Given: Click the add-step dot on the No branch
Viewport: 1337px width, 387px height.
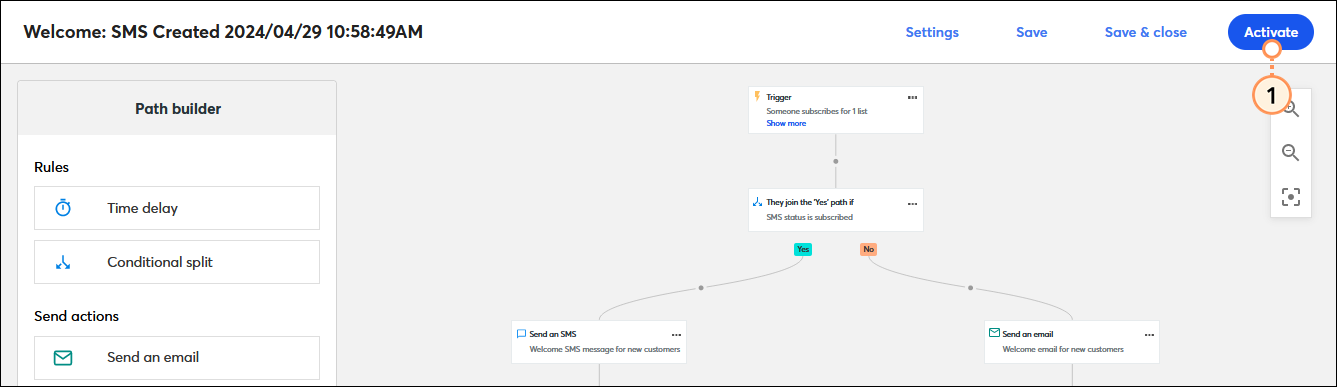Looking at the screenshot, I should 970,287.
